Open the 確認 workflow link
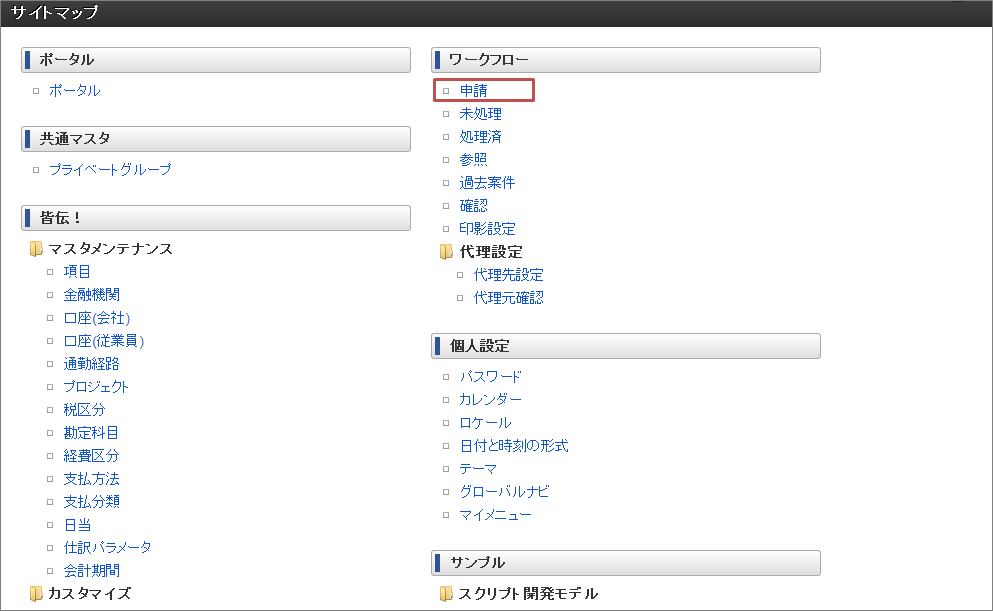The height and width of the screenshot is (611, 993). point(474,206)
